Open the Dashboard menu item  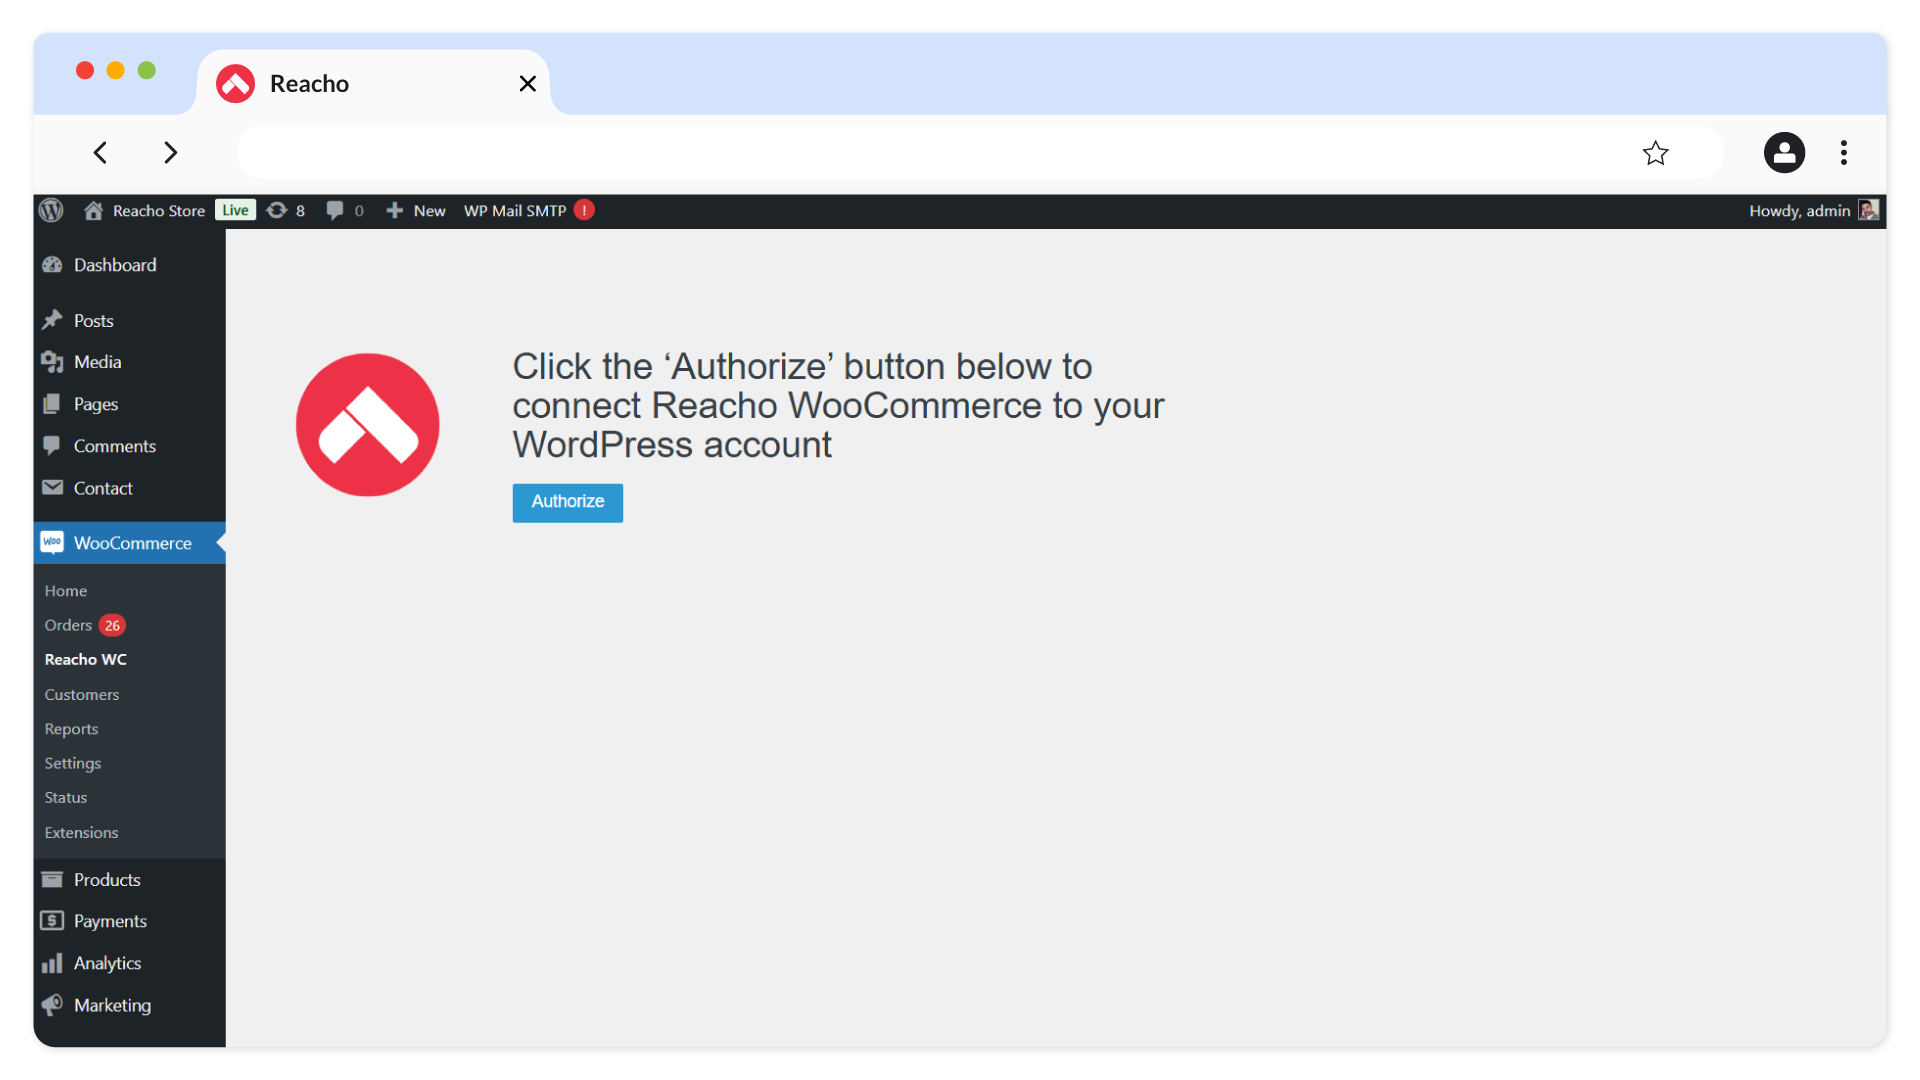114,265
